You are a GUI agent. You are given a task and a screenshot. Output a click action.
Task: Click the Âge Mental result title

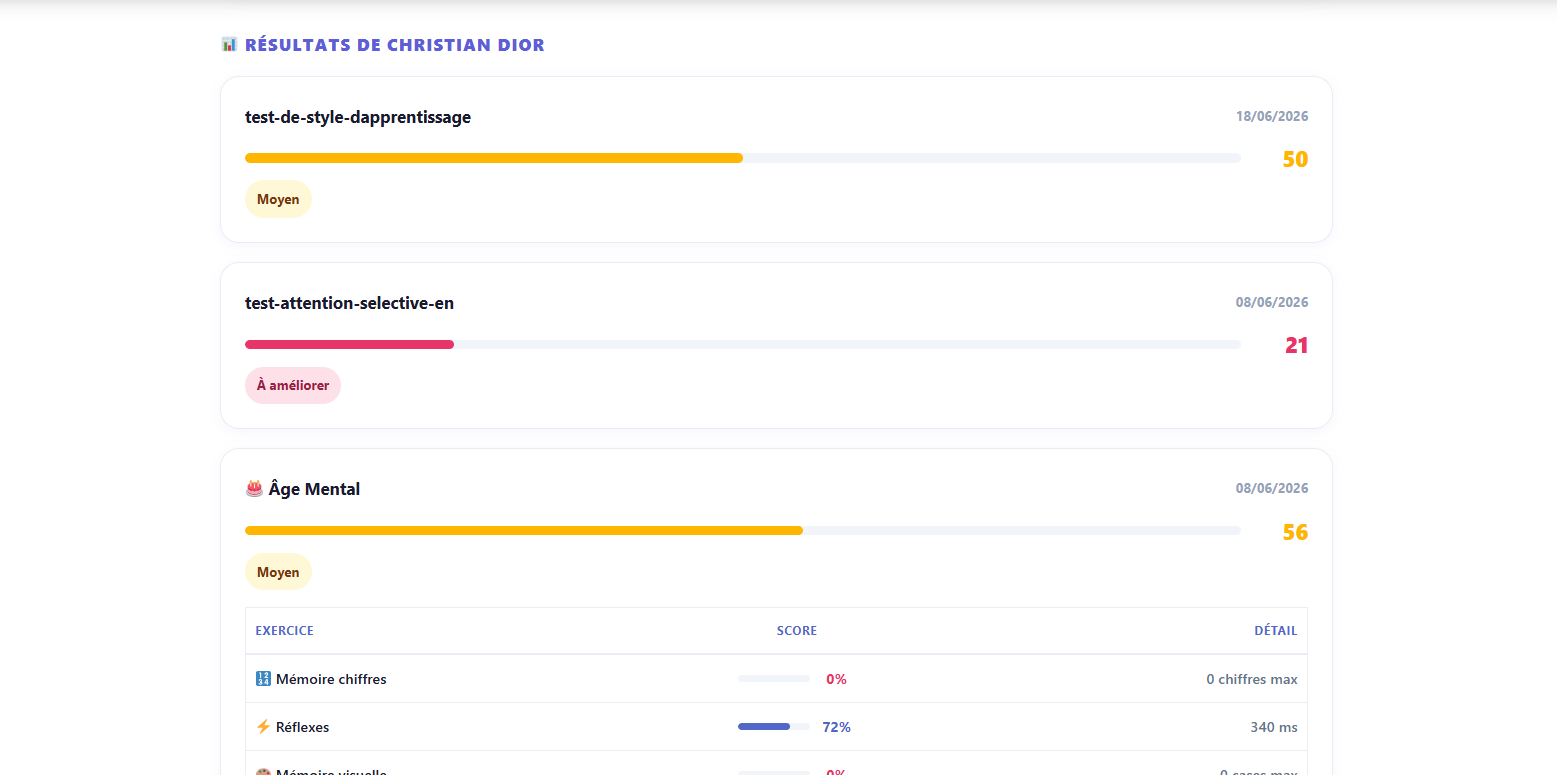pos(314,489)
